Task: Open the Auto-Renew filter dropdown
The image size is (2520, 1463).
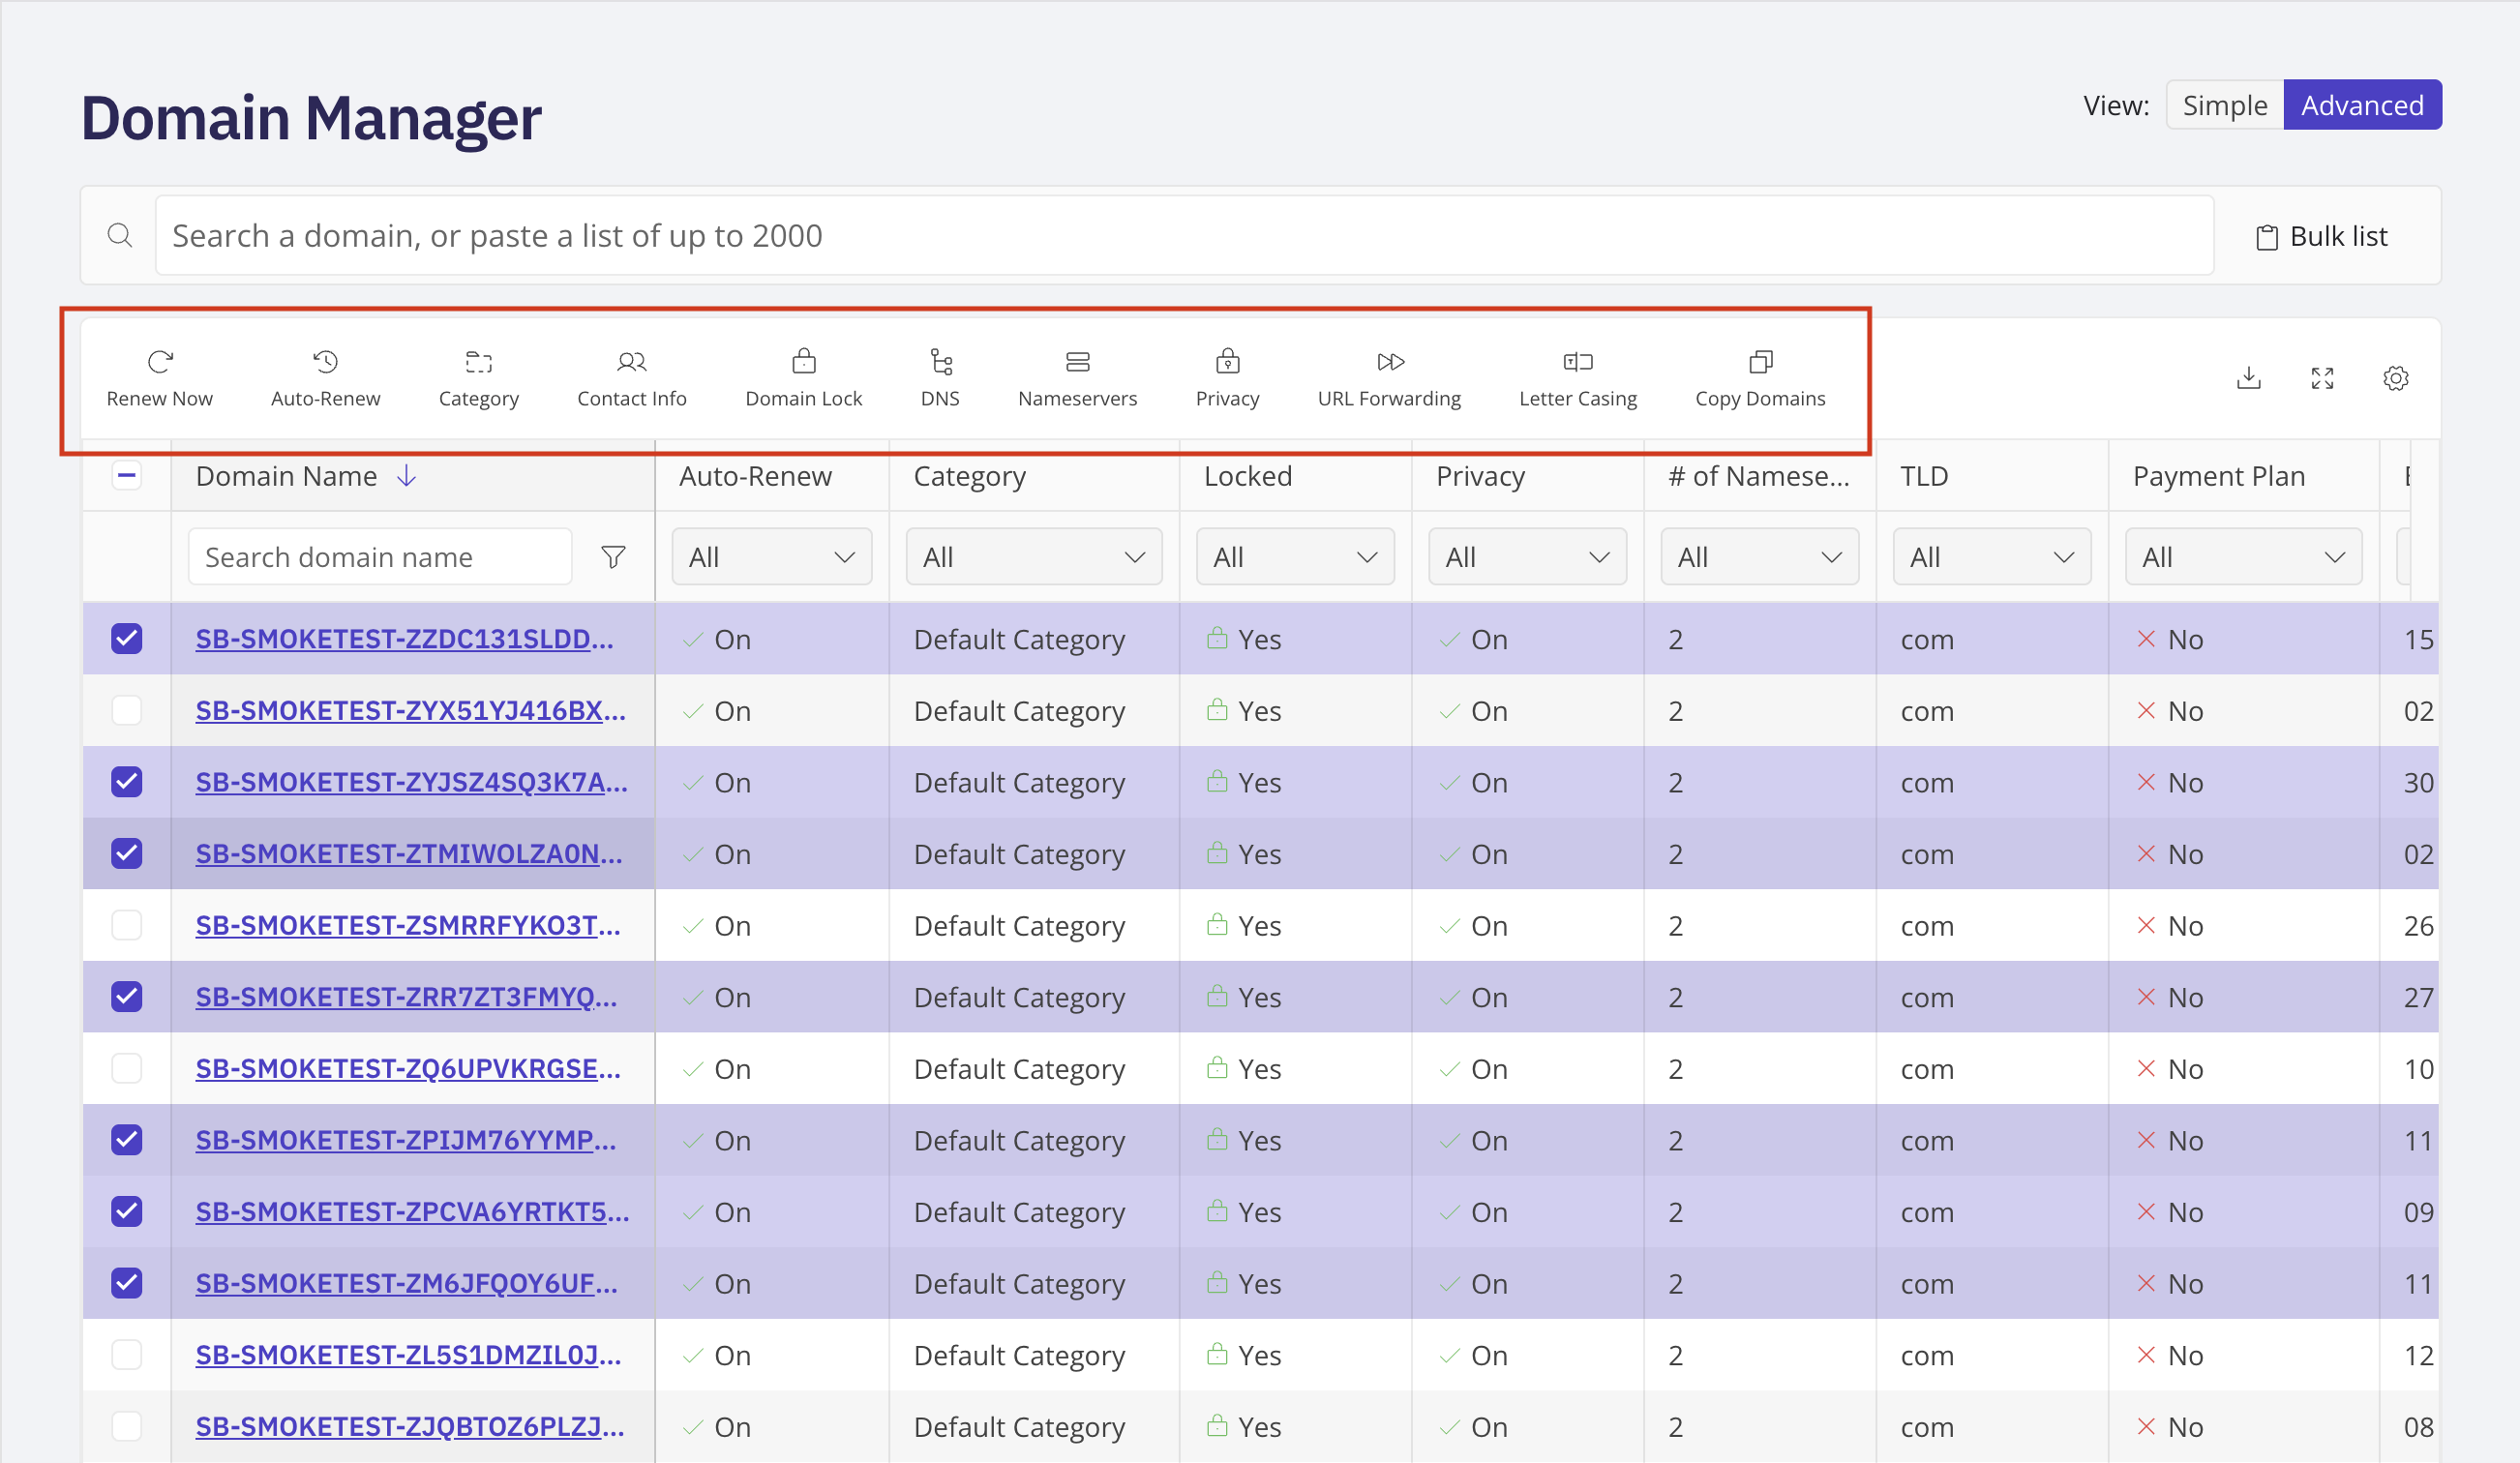Action: click(x=772, y=557)
